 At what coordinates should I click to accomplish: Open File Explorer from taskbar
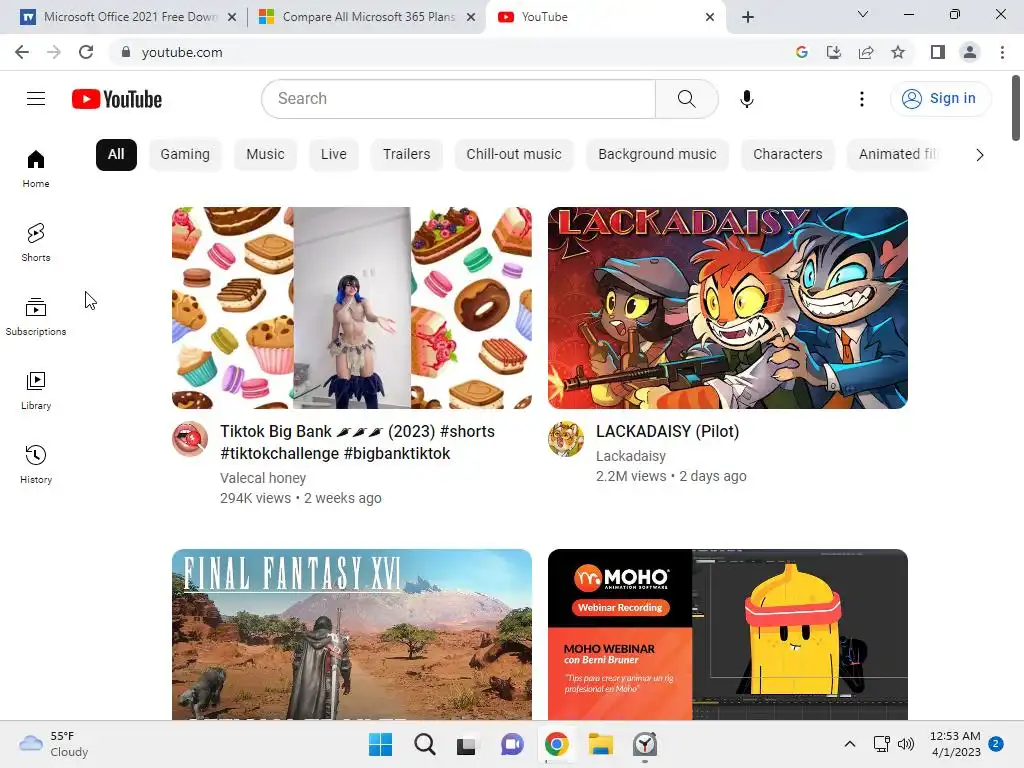click(x=600, y=744)
